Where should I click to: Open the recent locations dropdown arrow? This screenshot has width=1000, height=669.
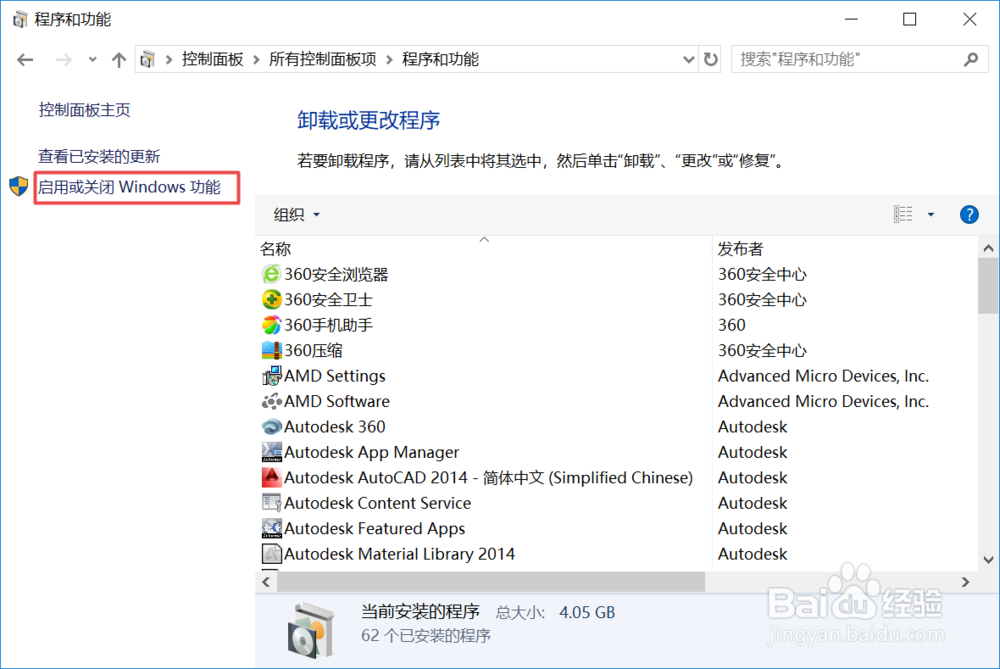(92, 59)
